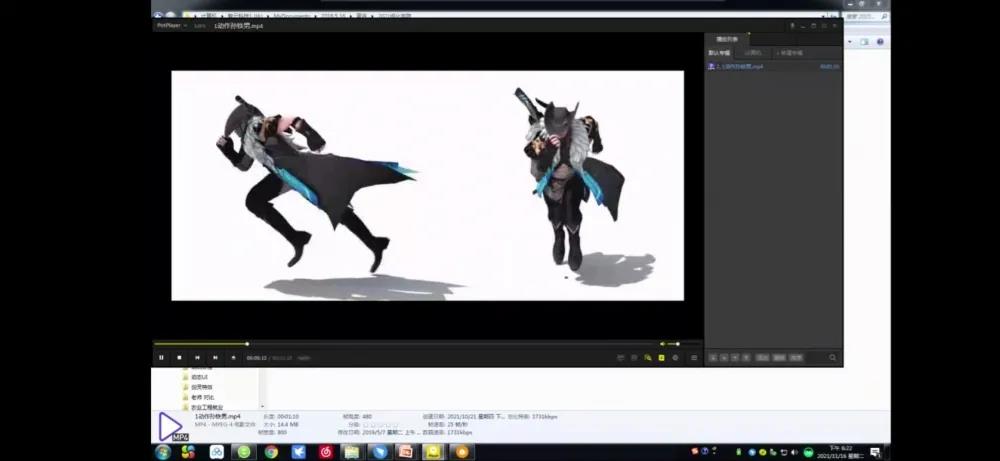The width and height of the screenshot is (1000, 461).
Task: Click the stop playback button
Action: [179, 357]
